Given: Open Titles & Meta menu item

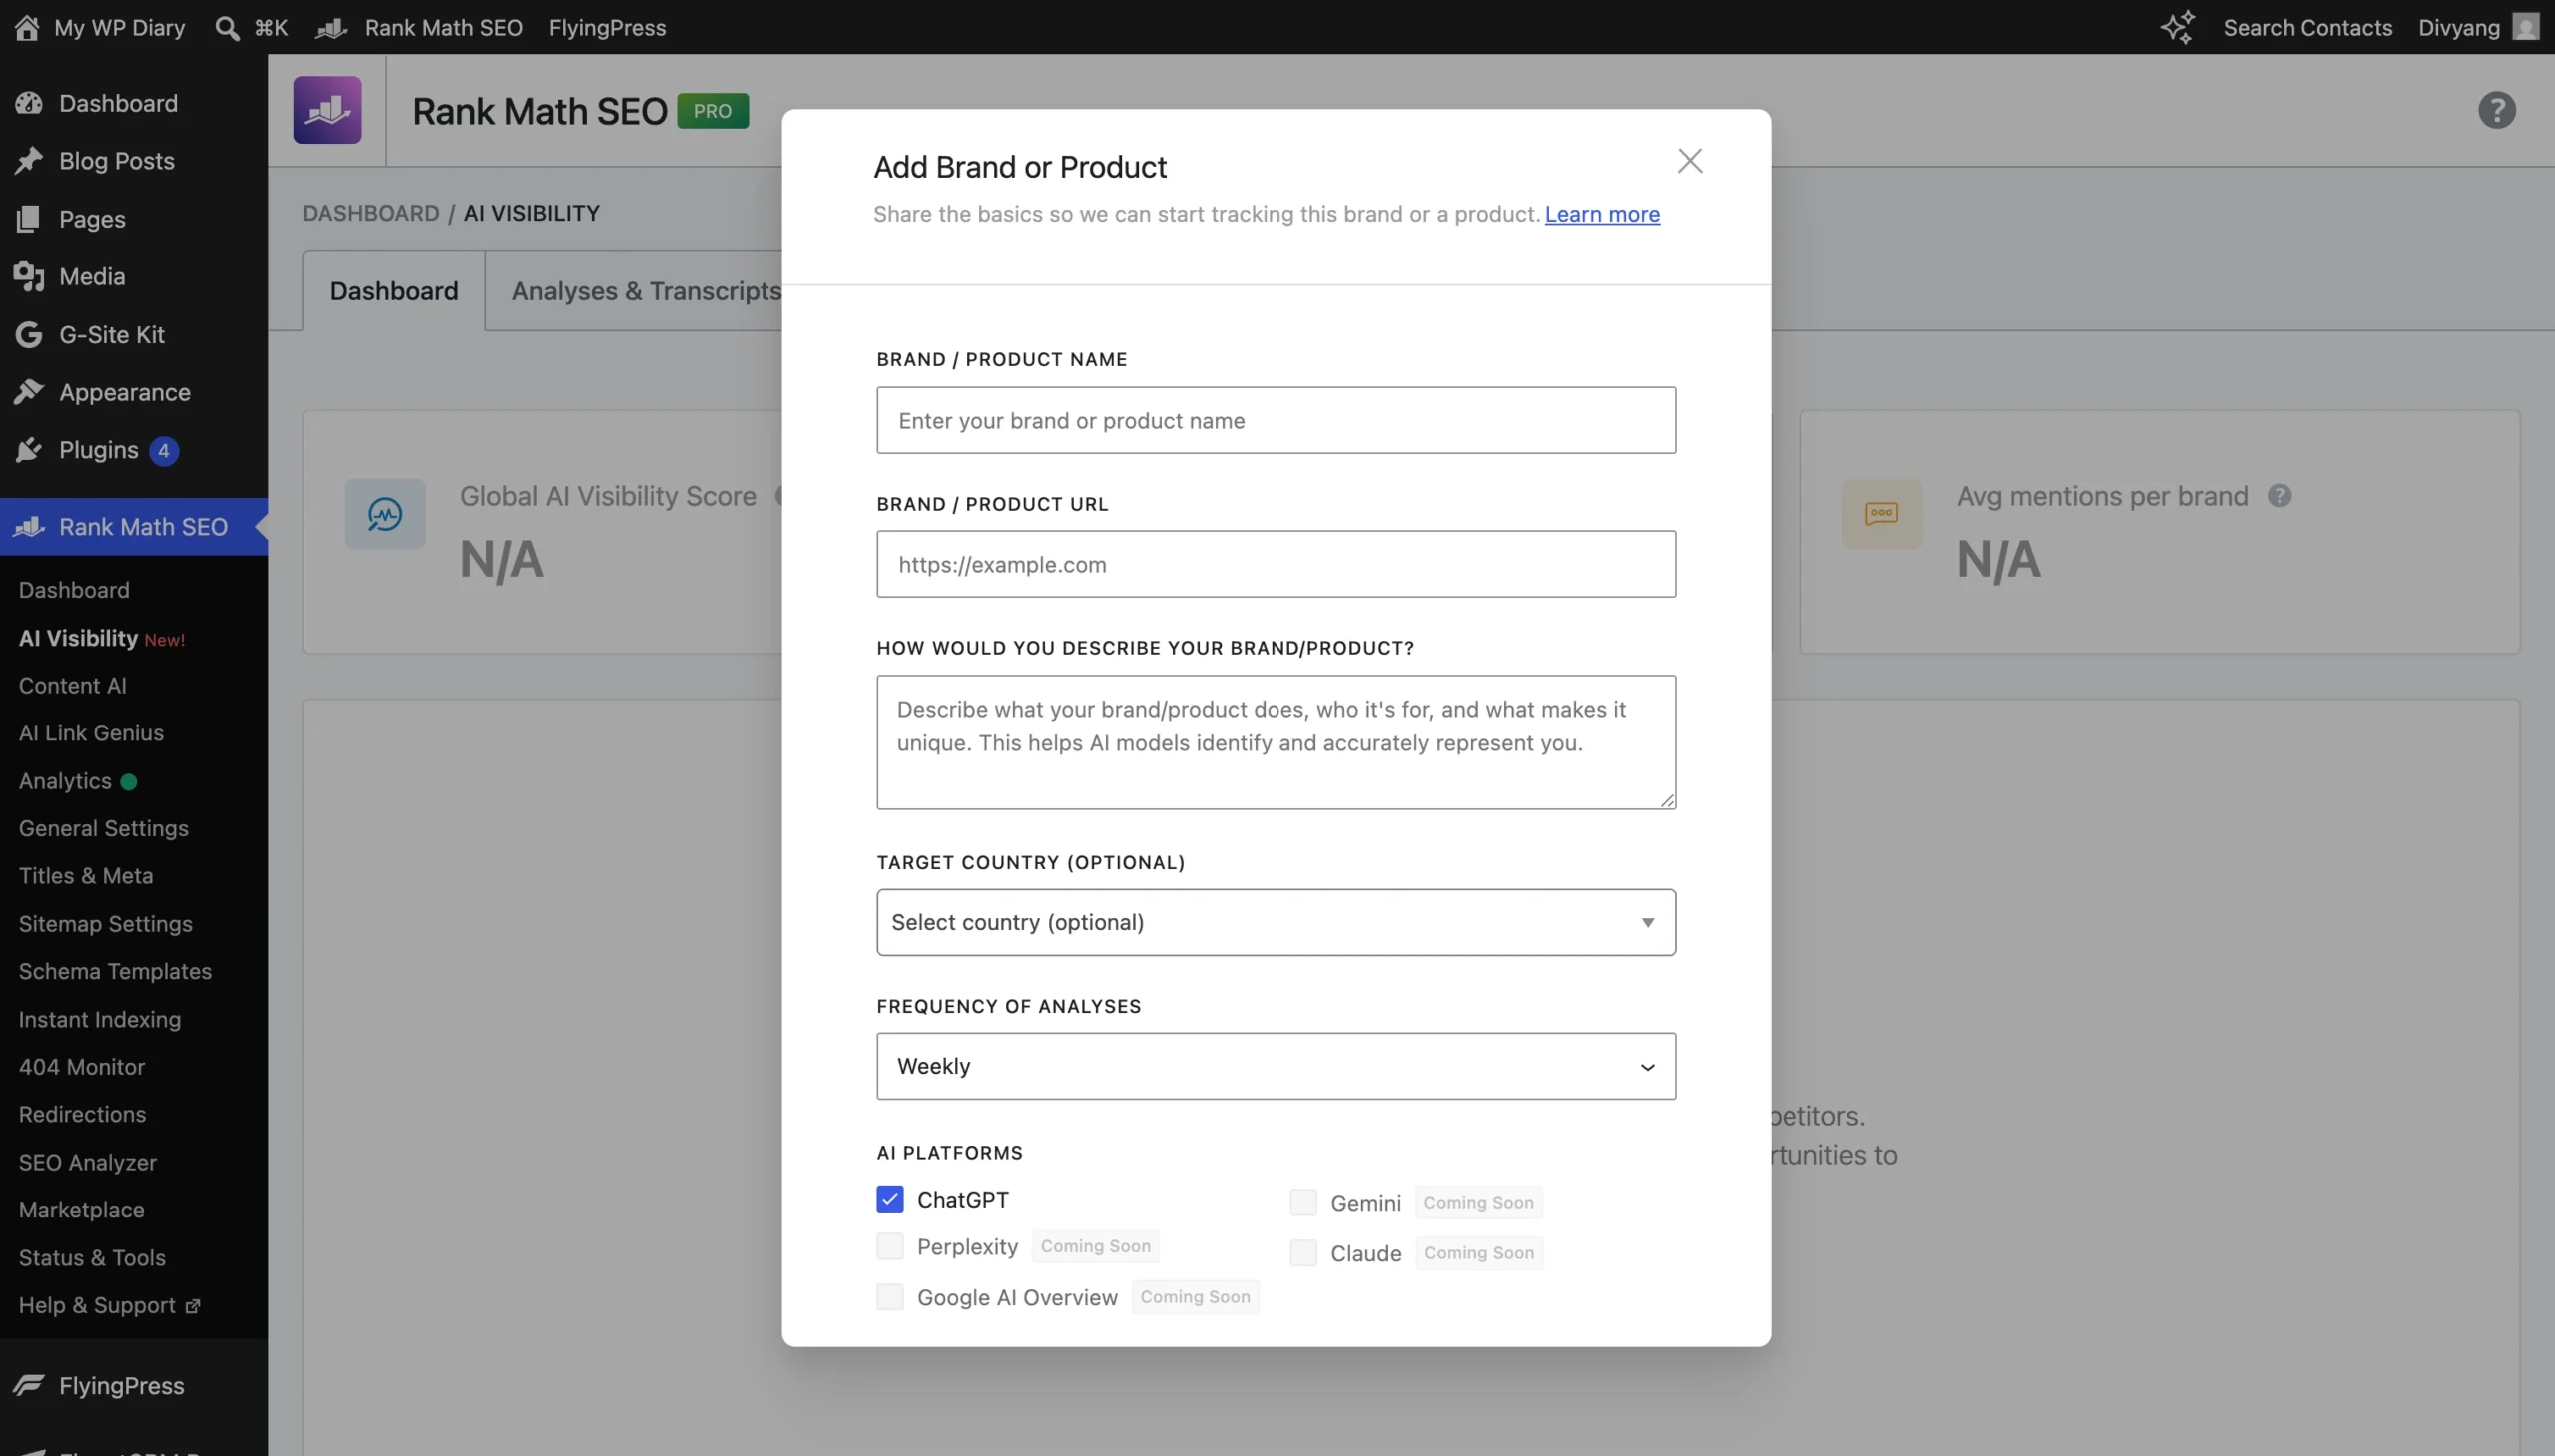Looking at the screenshot, I should click(x=86, y=876).
